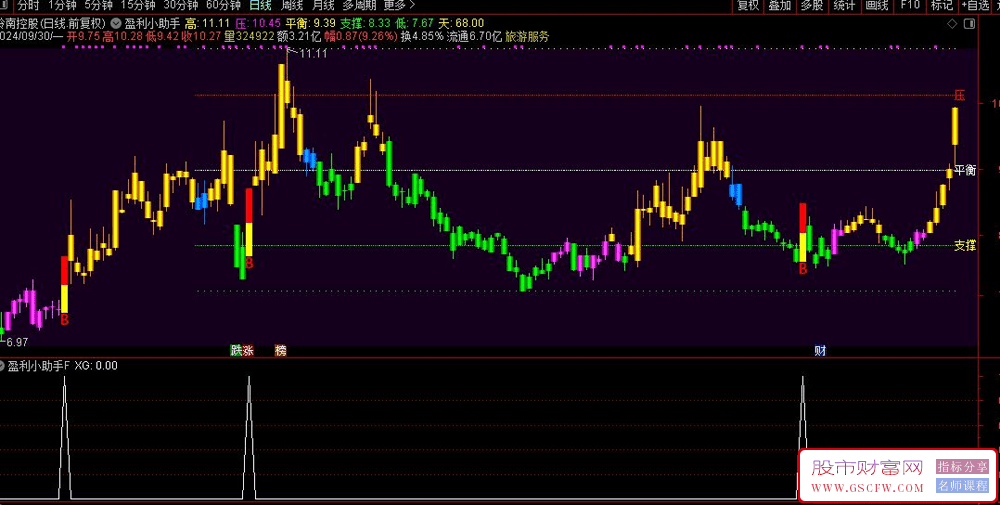Open the 指标分享 link in the banner
The height and width of the screenshot is (505, 1000).
(x=962, y=467)
